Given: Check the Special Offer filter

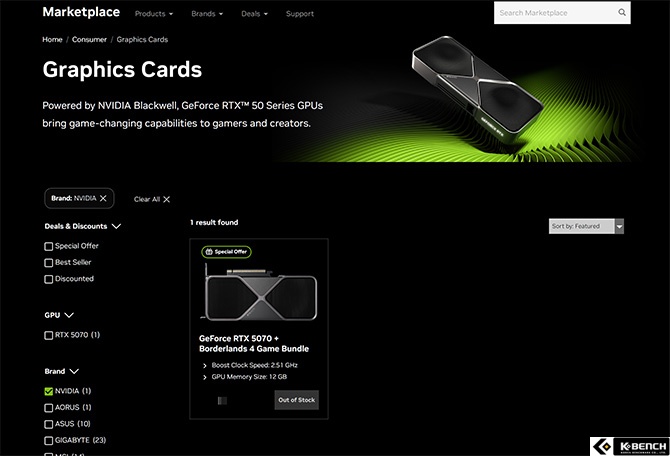Looking at the screenshot, I should click(x=49, y=246).
